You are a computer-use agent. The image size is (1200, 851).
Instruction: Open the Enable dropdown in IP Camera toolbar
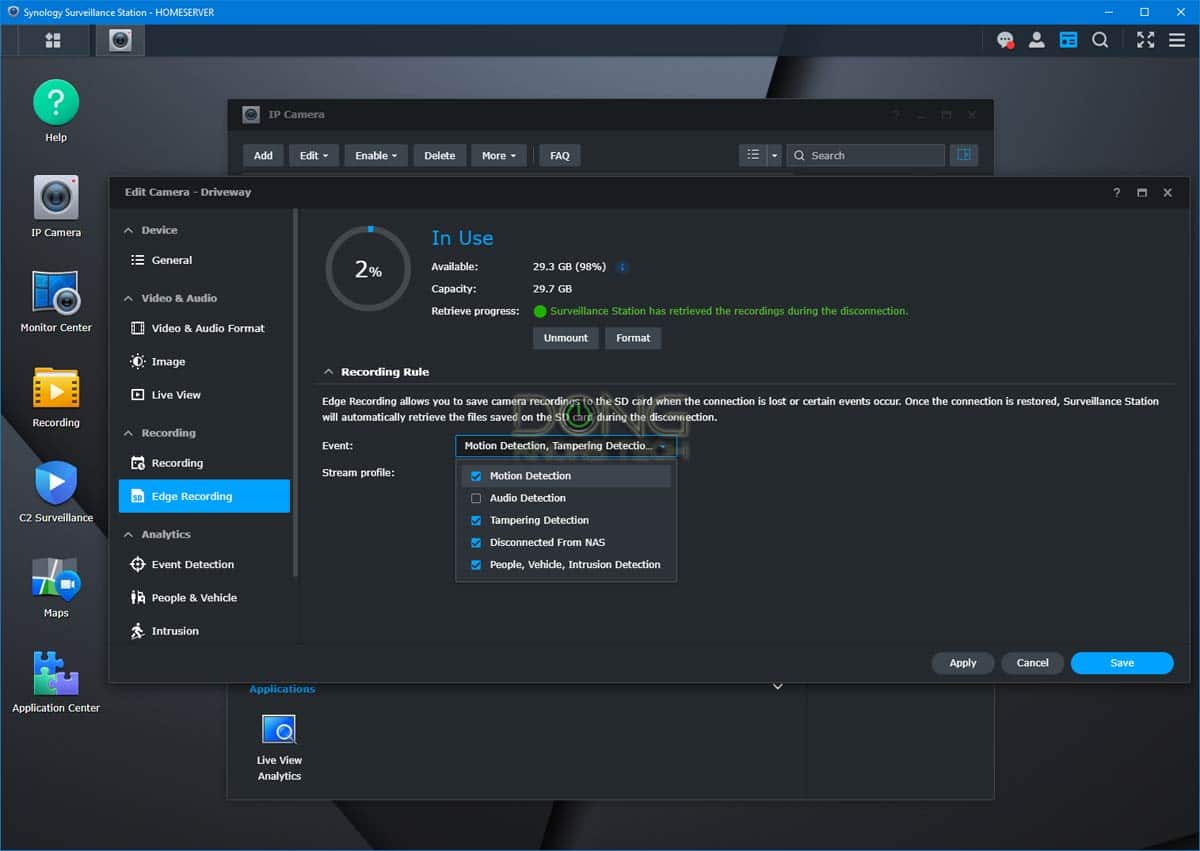pos(376,155)
